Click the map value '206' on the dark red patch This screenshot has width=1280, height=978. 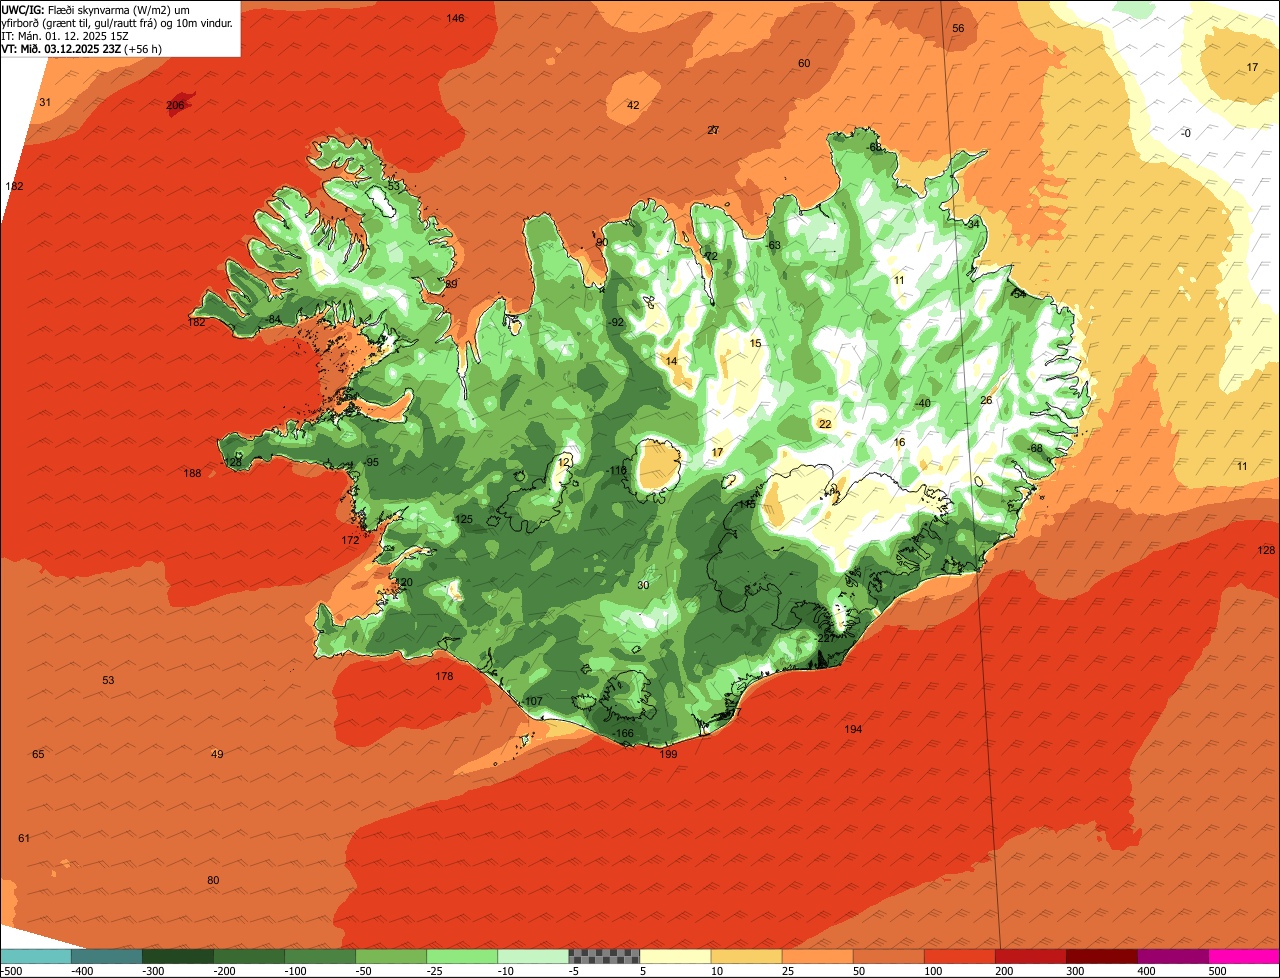[175, 105]
